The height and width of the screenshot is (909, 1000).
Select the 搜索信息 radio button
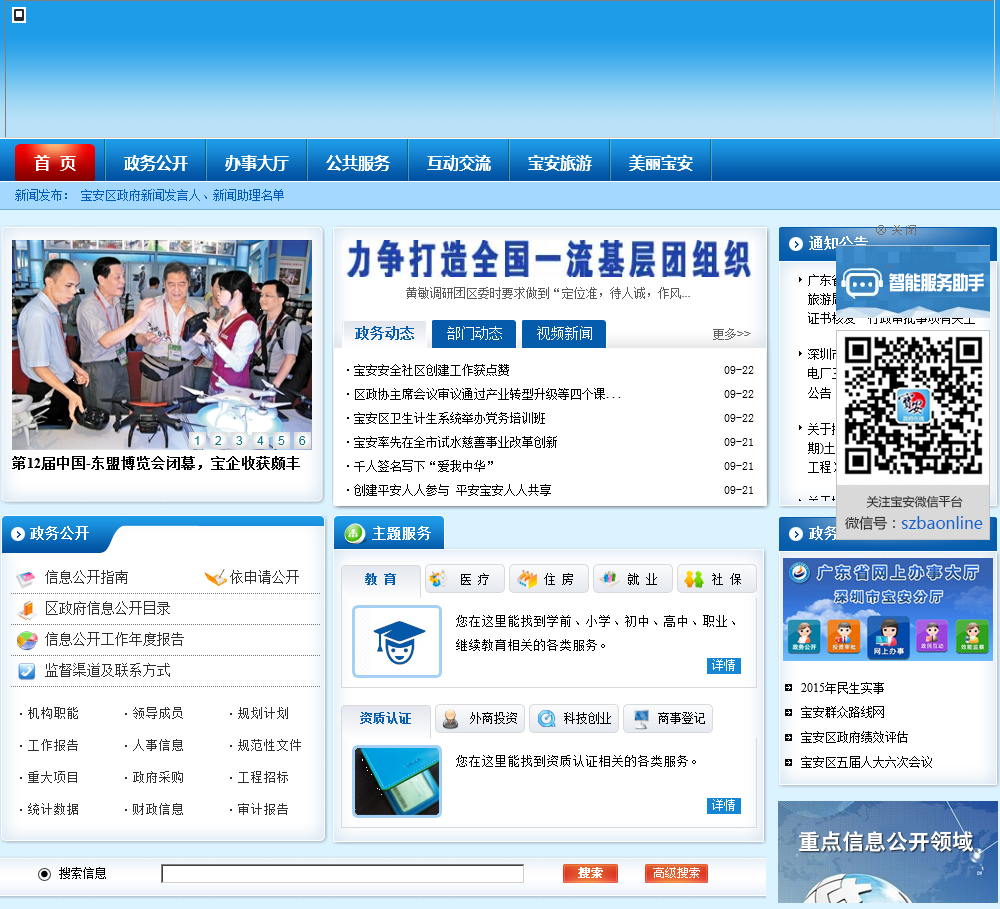pyautogui.click(x=44, y=874)
